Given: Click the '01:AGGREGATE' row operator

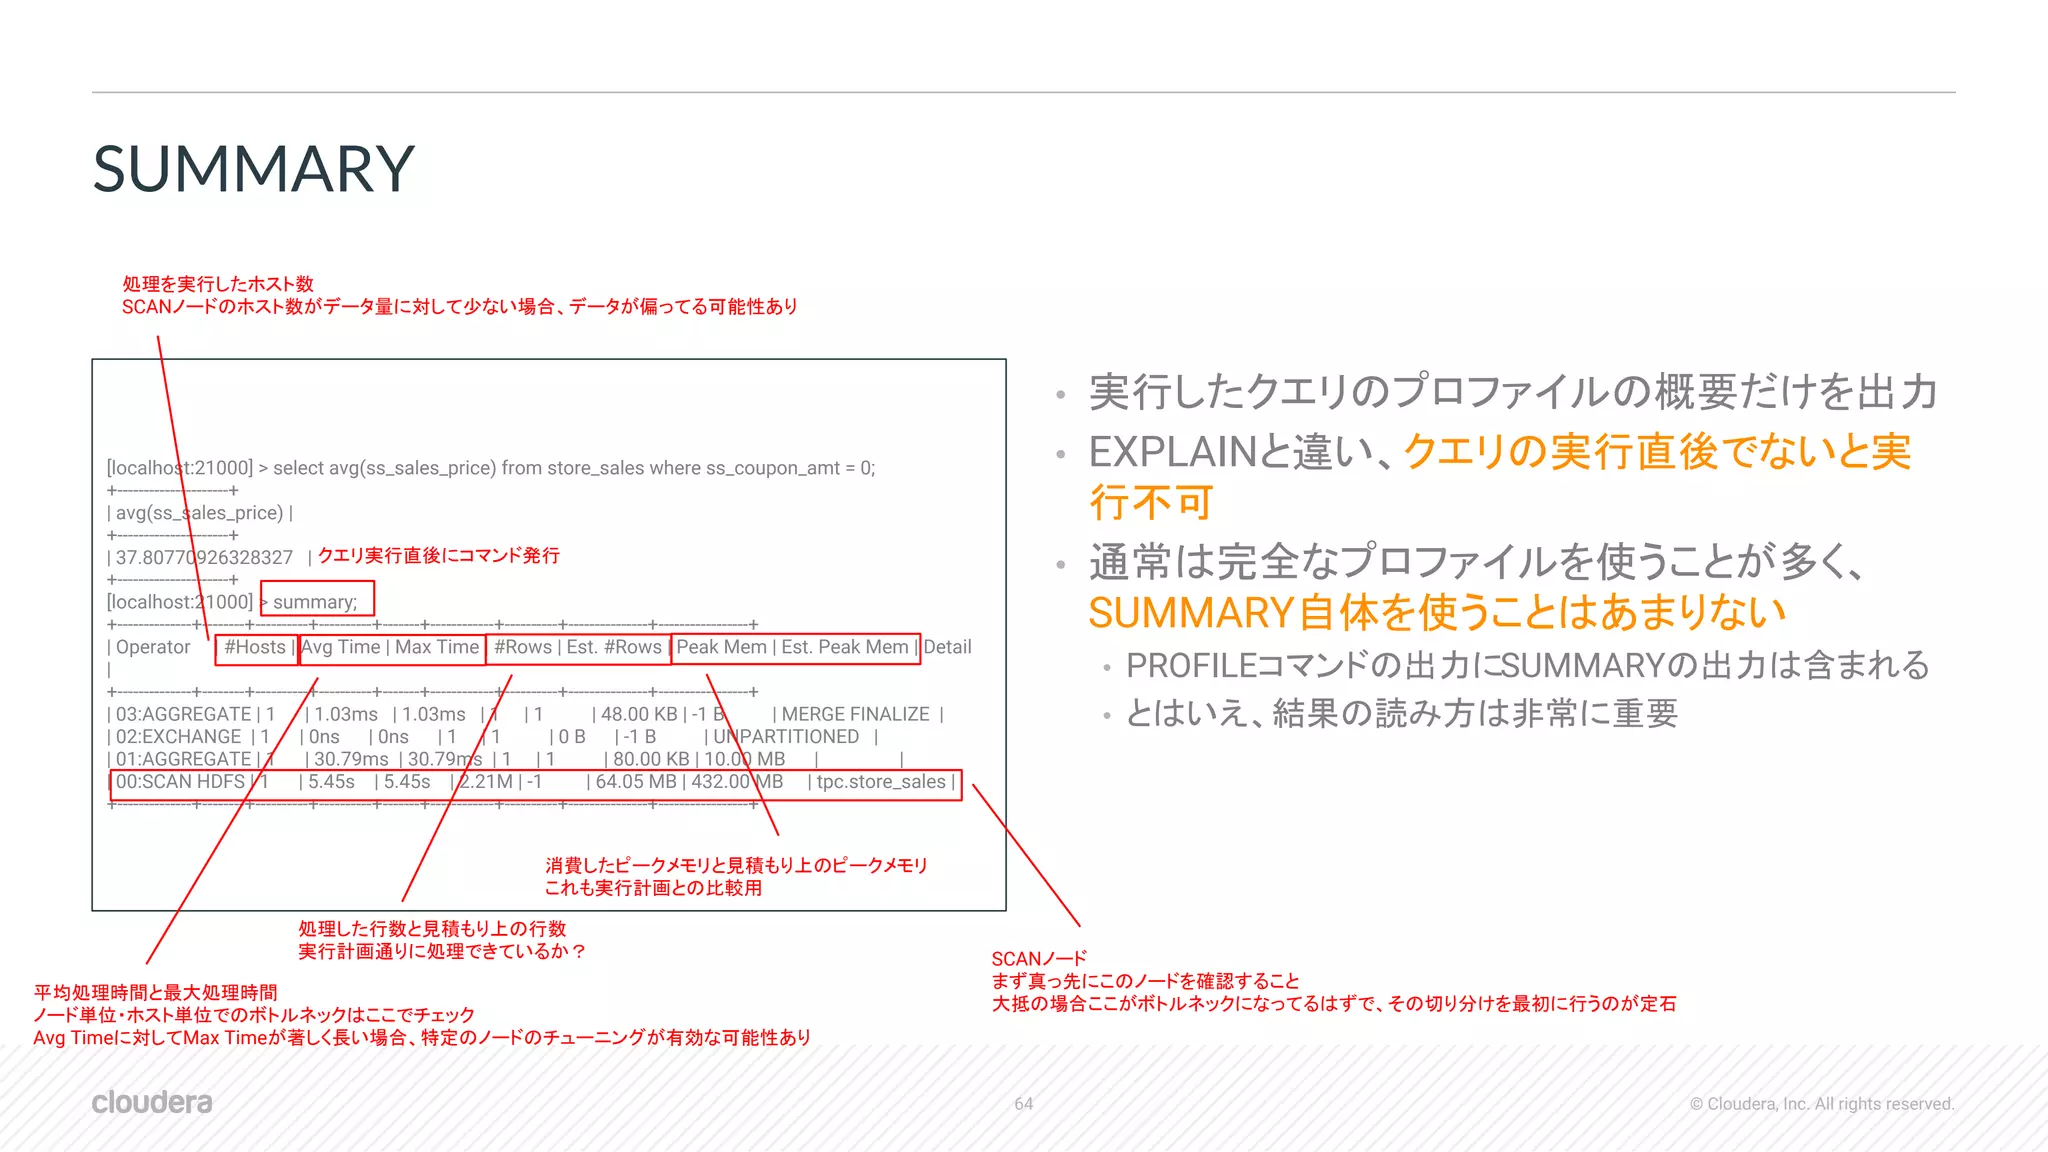Looking at the screenshot, I should point(184,759).
